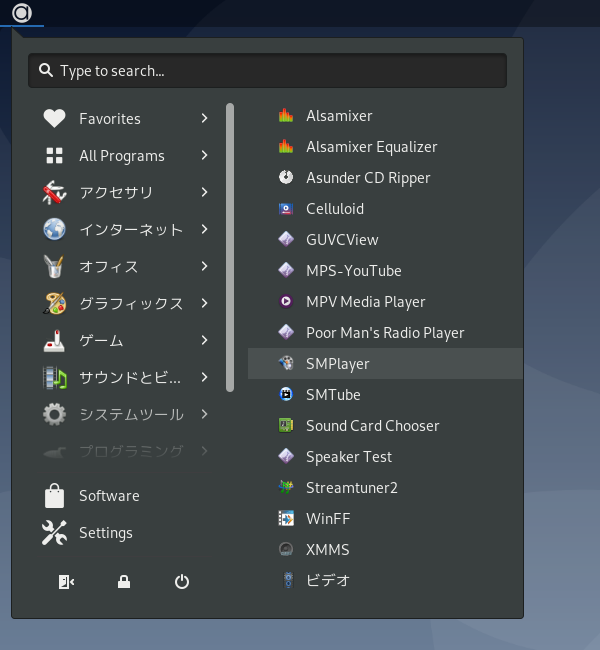Viewport: 600px width, 650px height.
Task: Launch XMMS by name
Action: pos(328,550)
